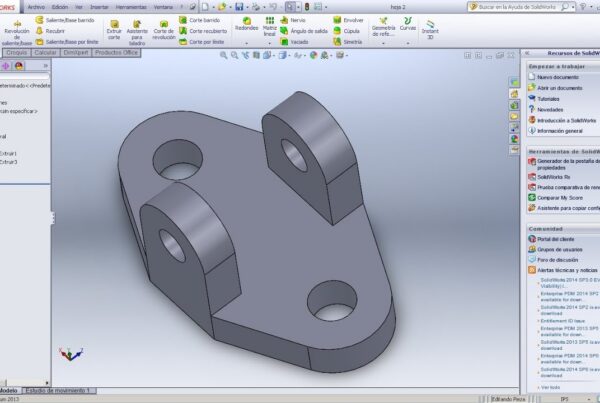This screenshot has height=403, width=600.
Task: Click the Nuevo documento link
Action: [x=557, y=77]
